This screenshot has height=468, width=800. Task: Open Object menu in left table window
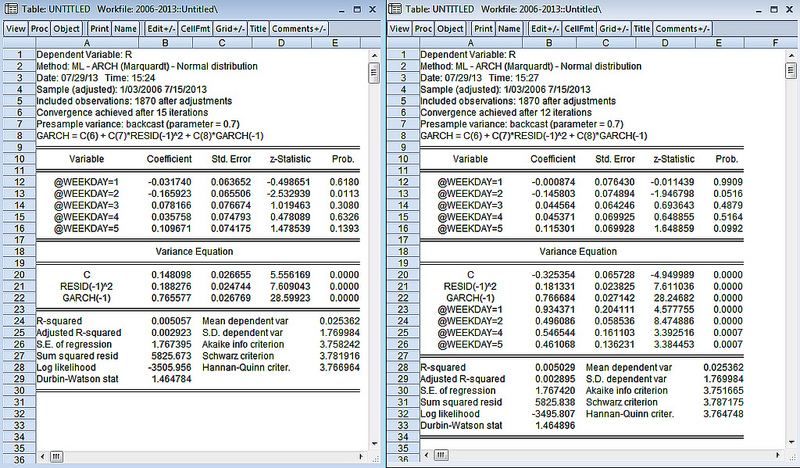click(66, 29)
